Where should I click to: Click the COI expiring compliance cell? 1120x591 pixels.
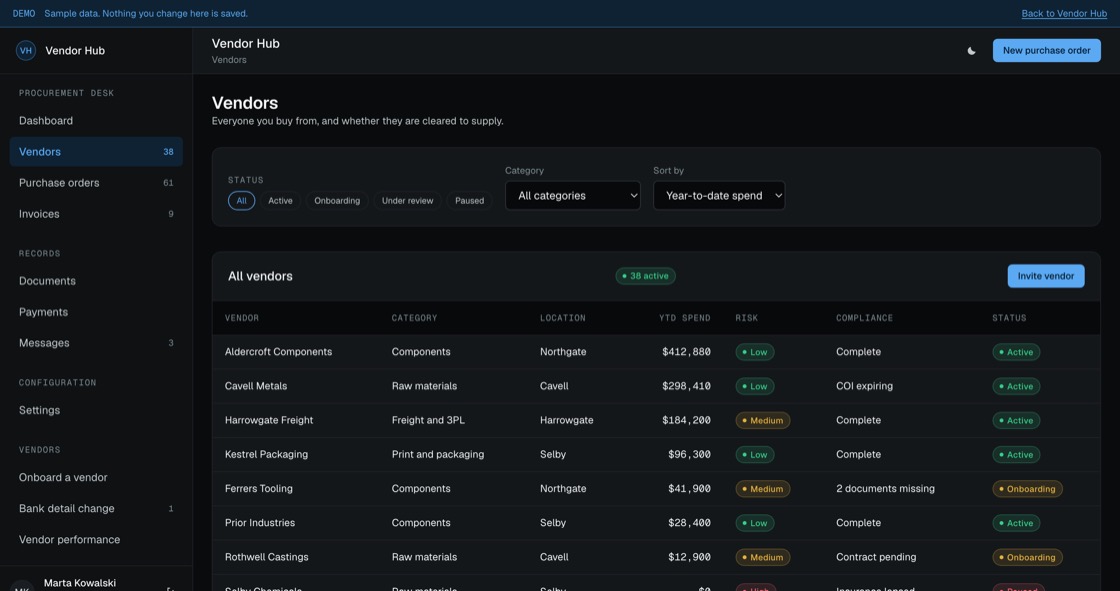(x=864, y=387)
